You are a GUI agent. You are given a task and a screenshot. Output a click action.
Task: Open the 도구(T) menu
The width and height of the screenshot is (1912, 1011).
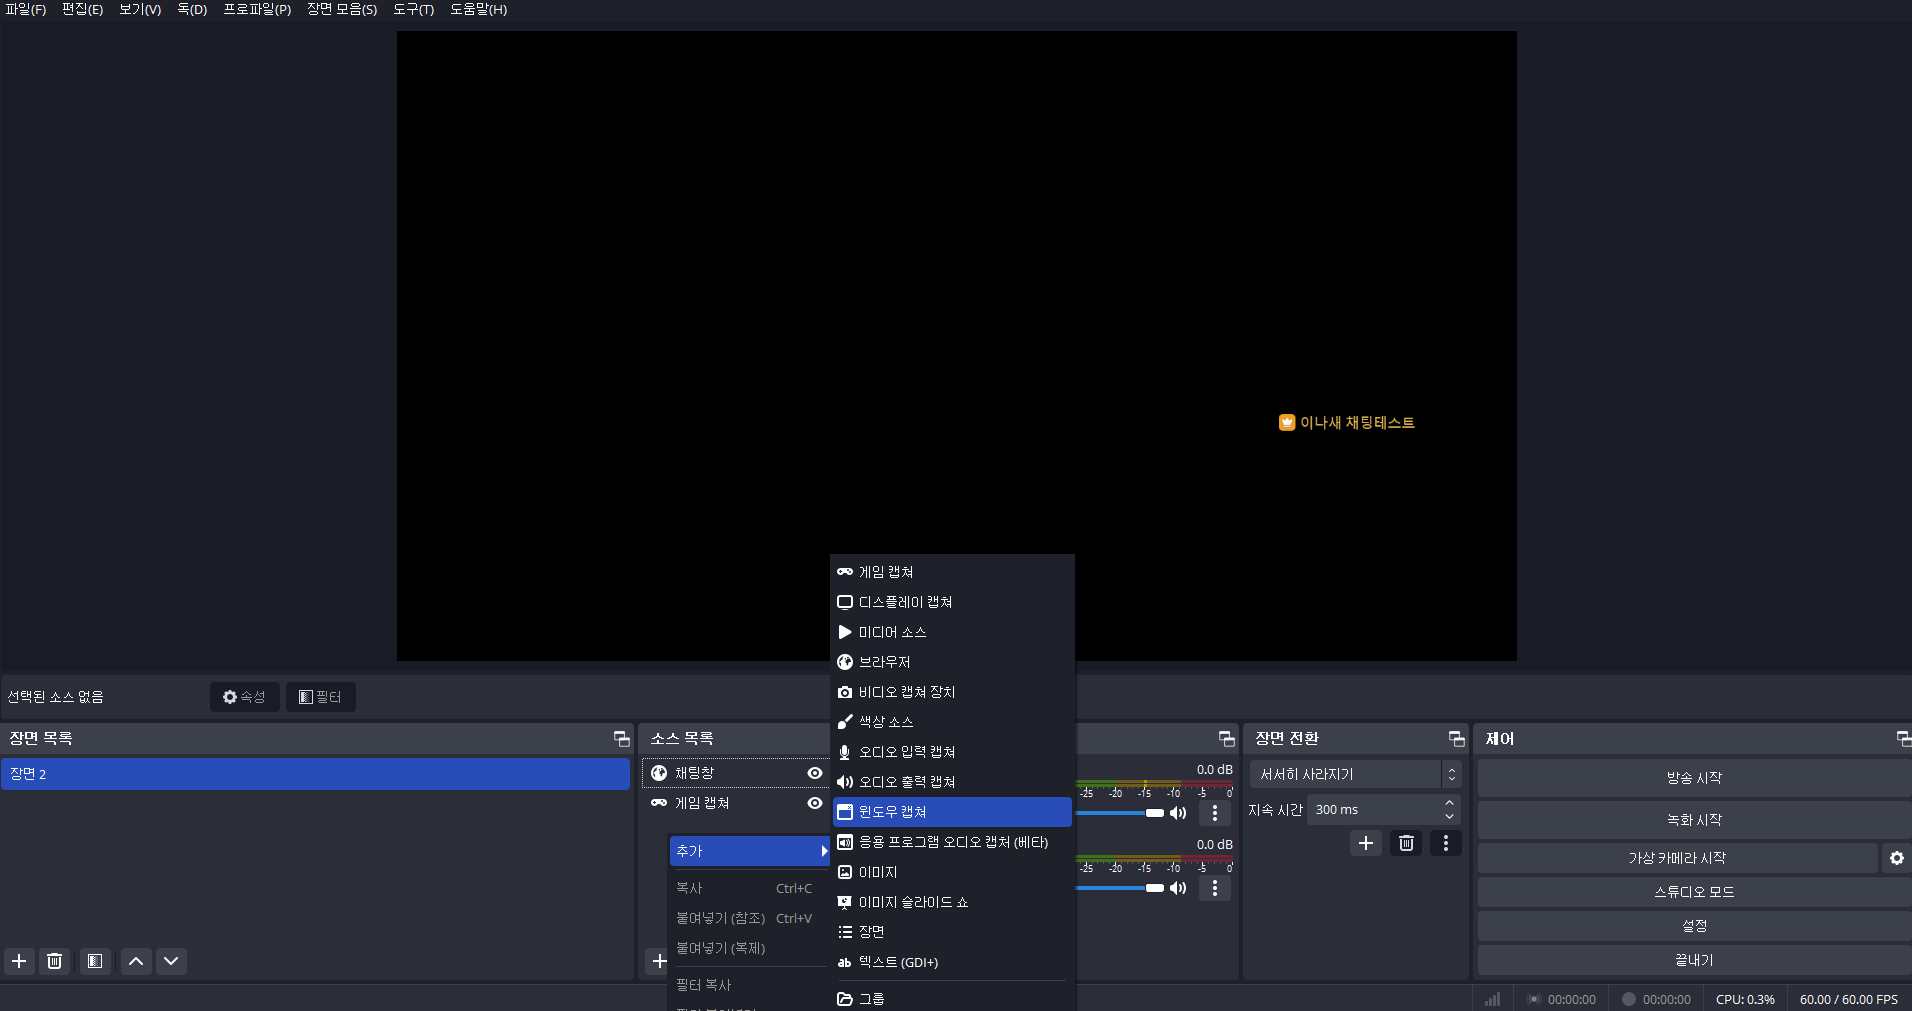(x=413, y=10)
